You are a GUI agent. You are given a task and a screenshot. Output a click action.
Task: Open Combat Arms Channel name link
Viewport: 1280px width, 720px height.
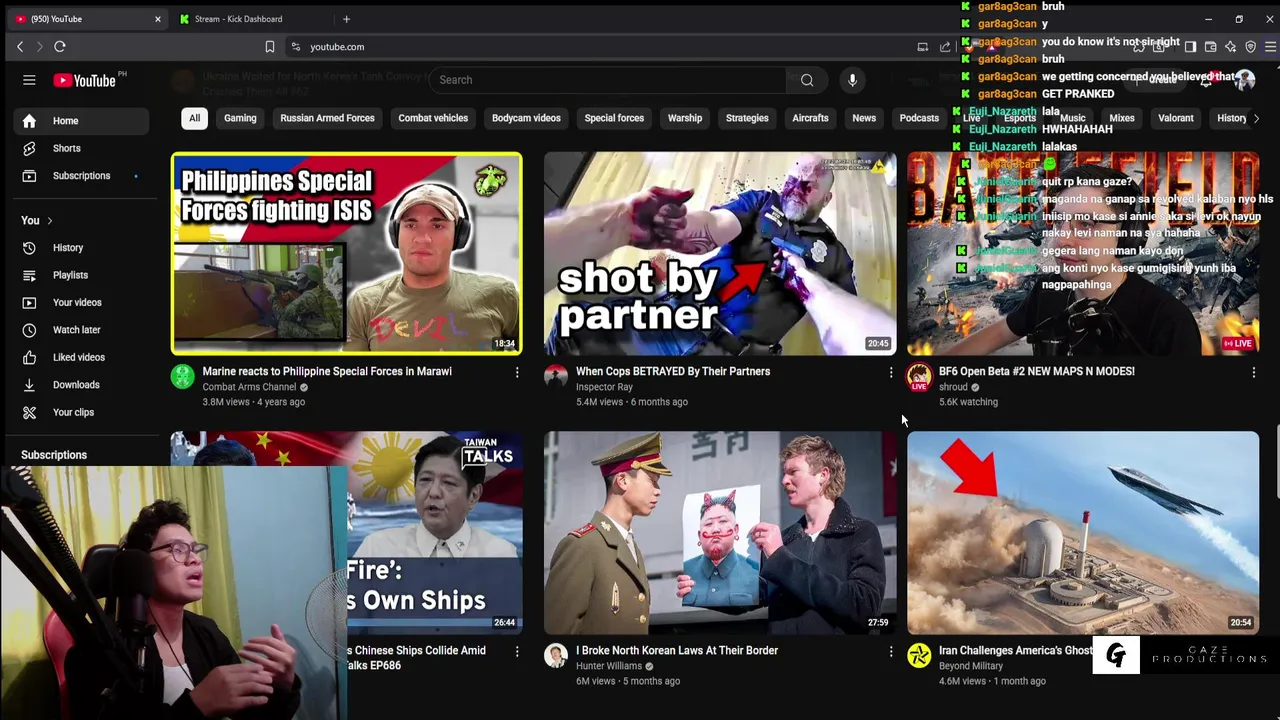point(249,387)
